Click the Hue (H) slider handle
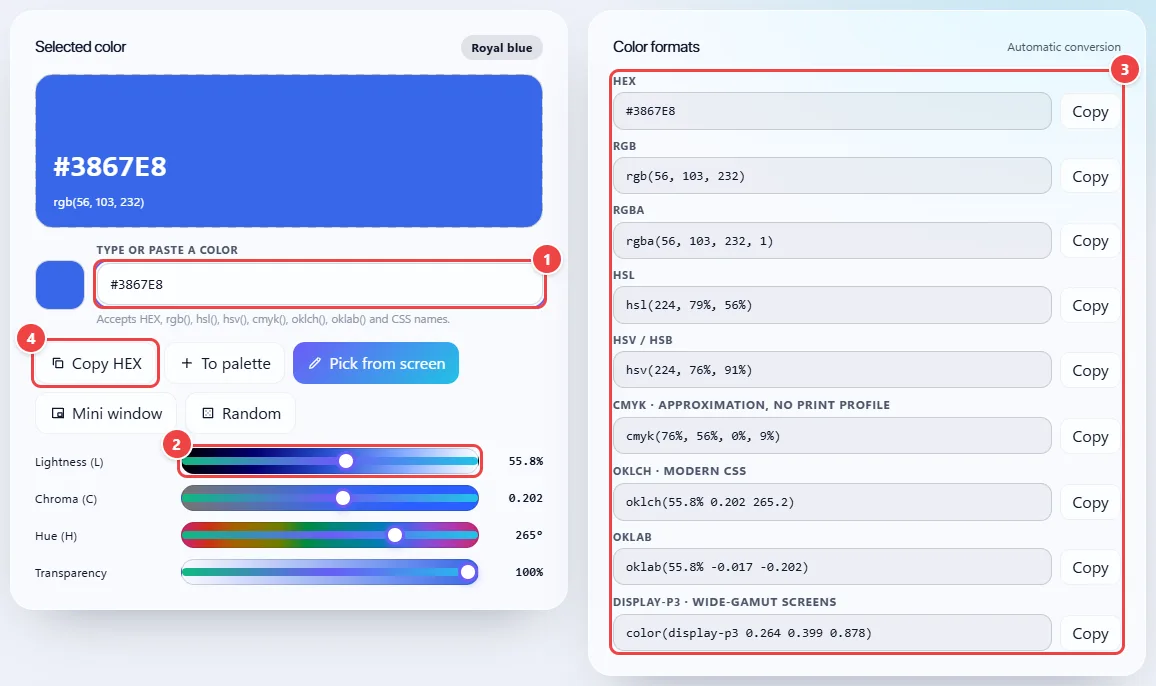The width and height of the screenshot is (1156, 686). click(395, 535)
